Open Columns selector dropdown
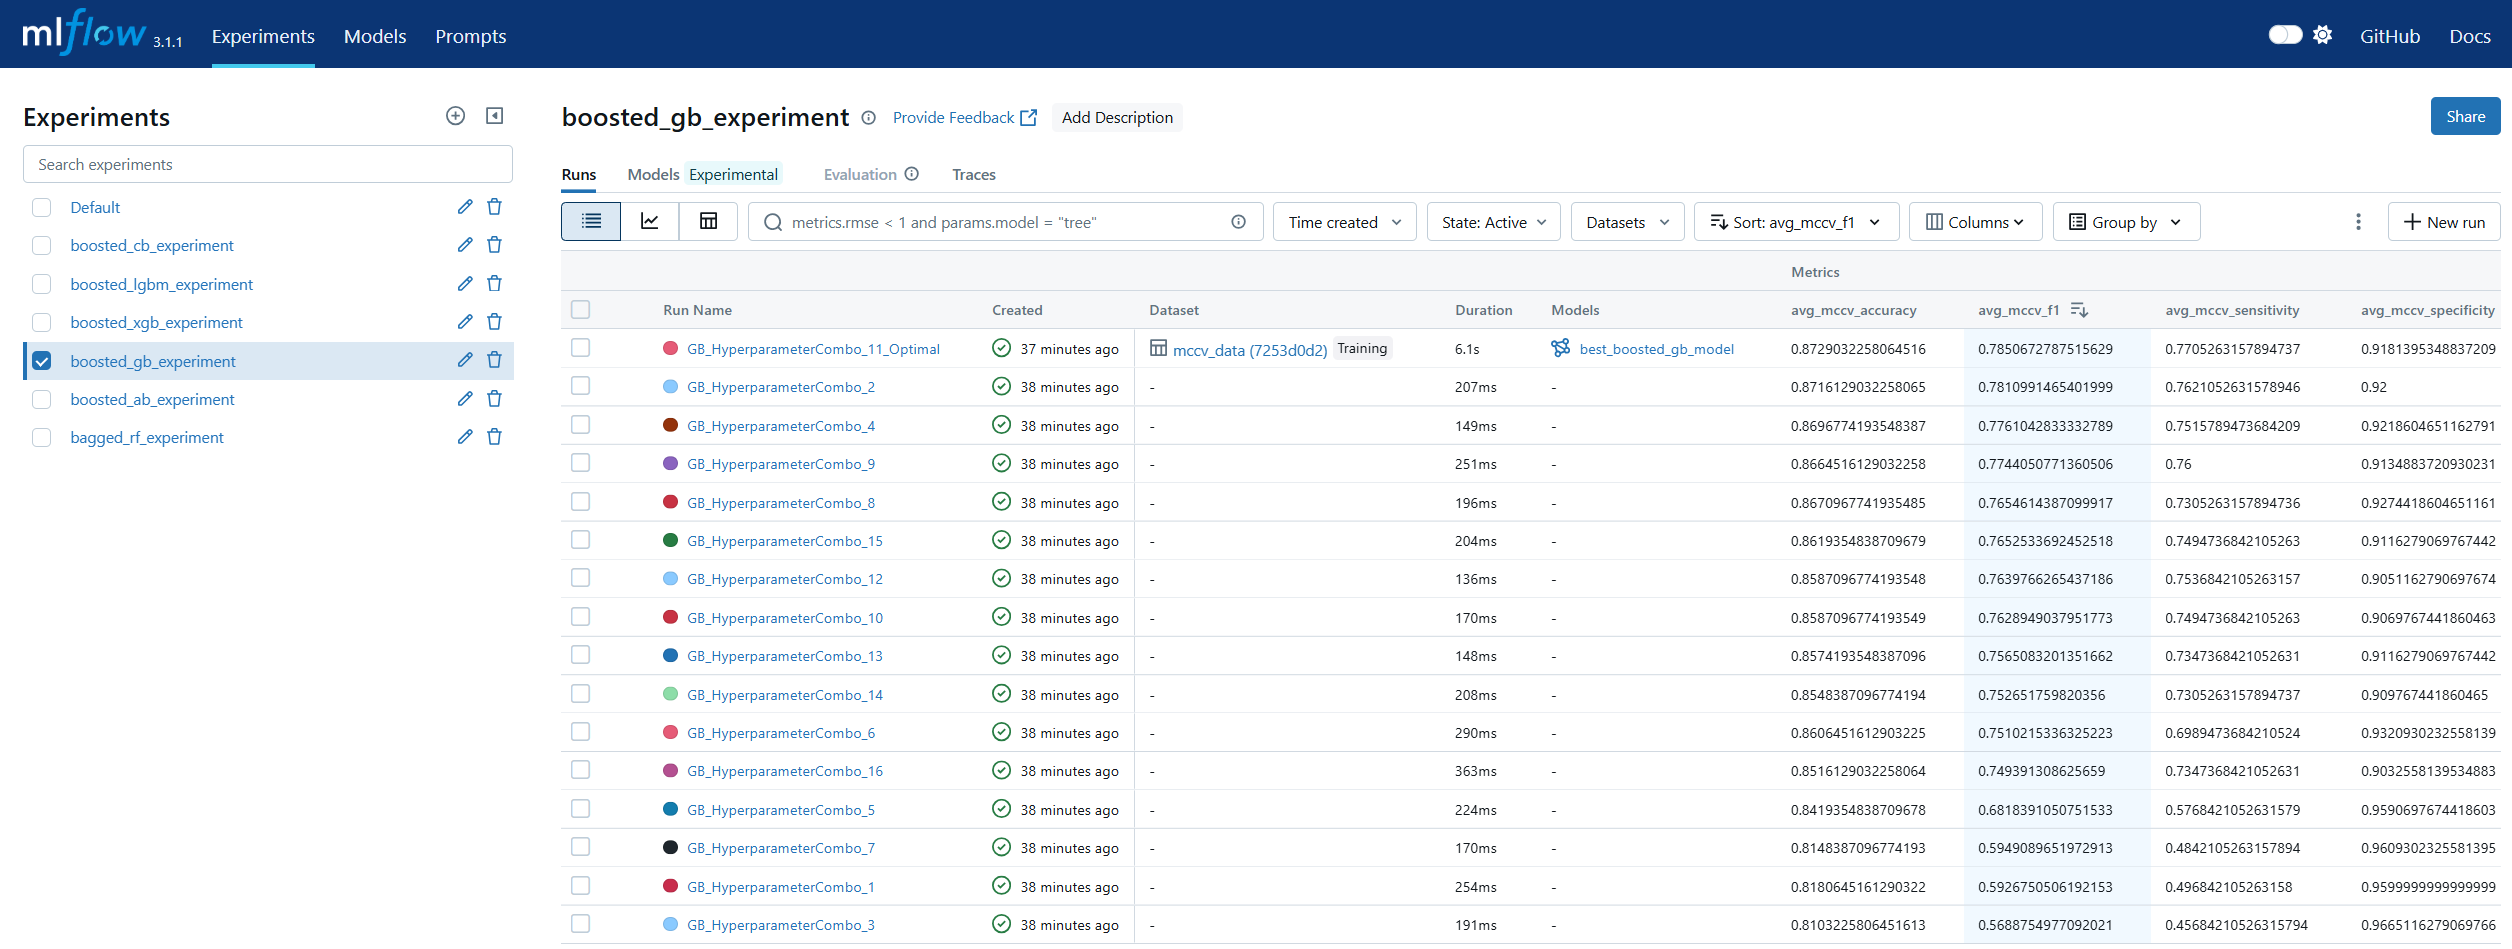 tap(1975, 222)
